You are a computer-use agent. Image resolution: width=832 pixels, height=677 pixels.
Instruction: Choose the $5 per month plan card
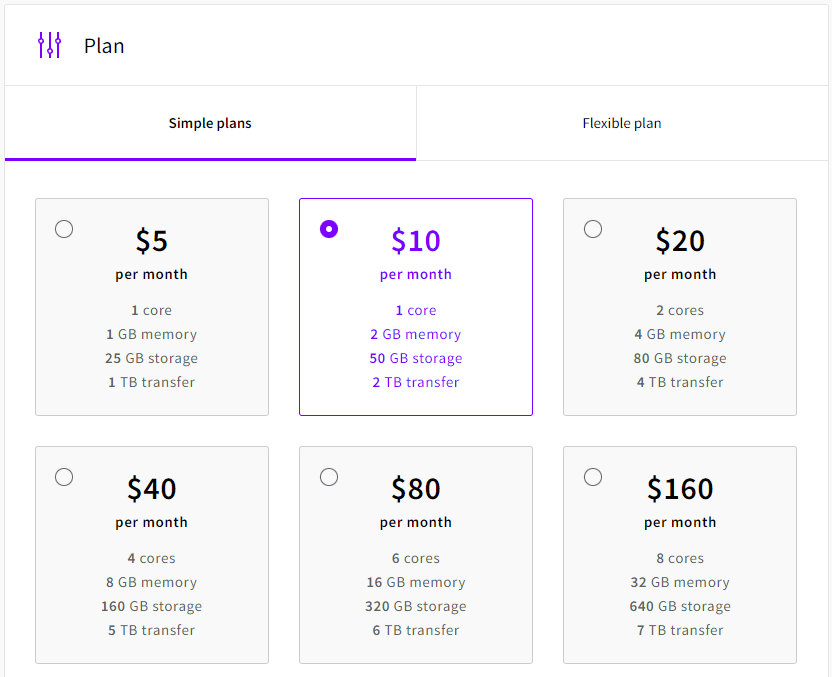[x=151, y=307]
